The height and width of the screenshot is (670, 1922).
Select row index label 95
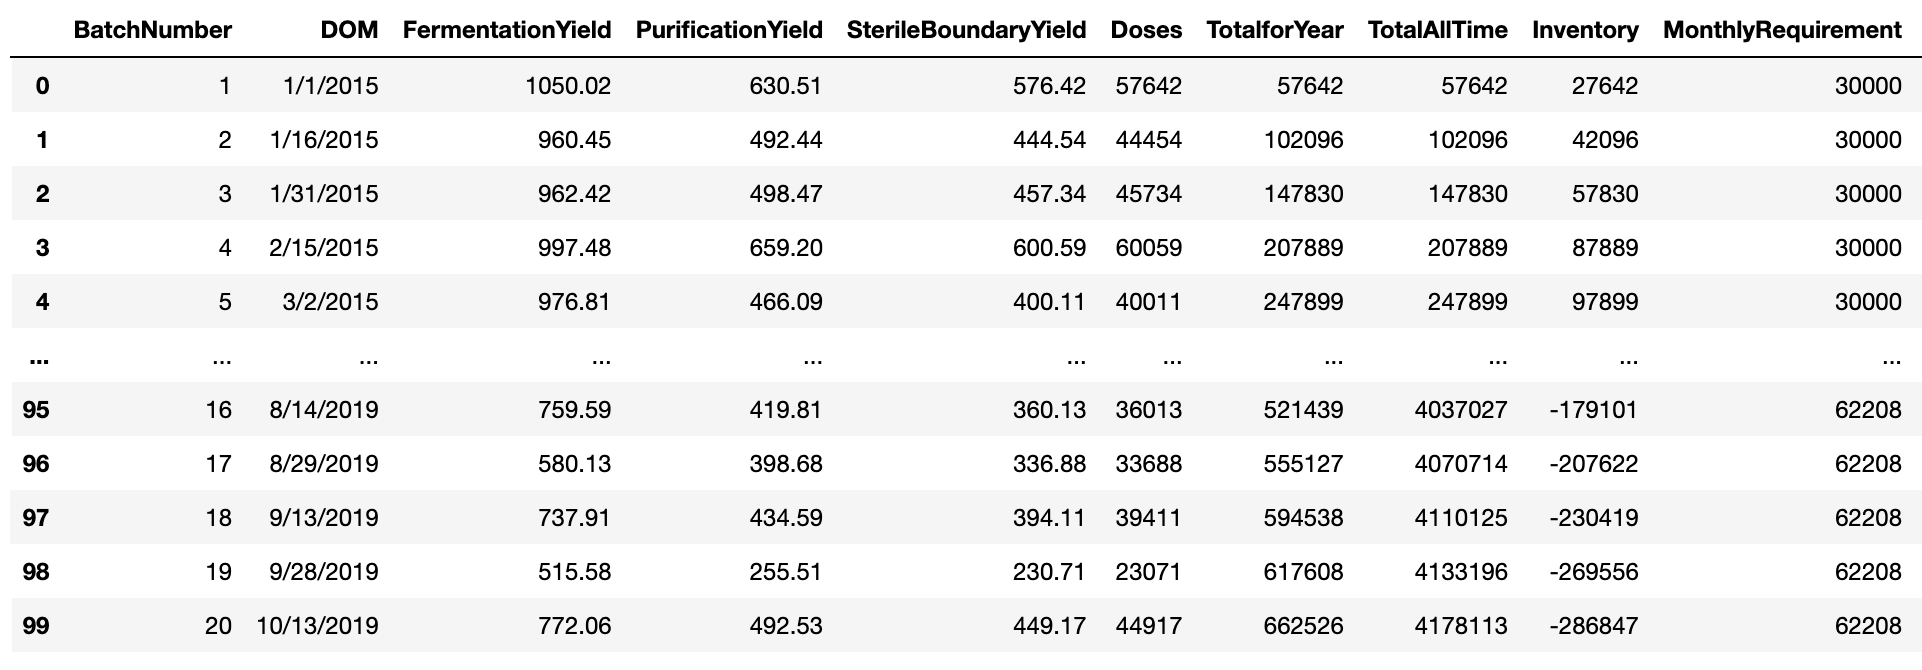point(36,410)
